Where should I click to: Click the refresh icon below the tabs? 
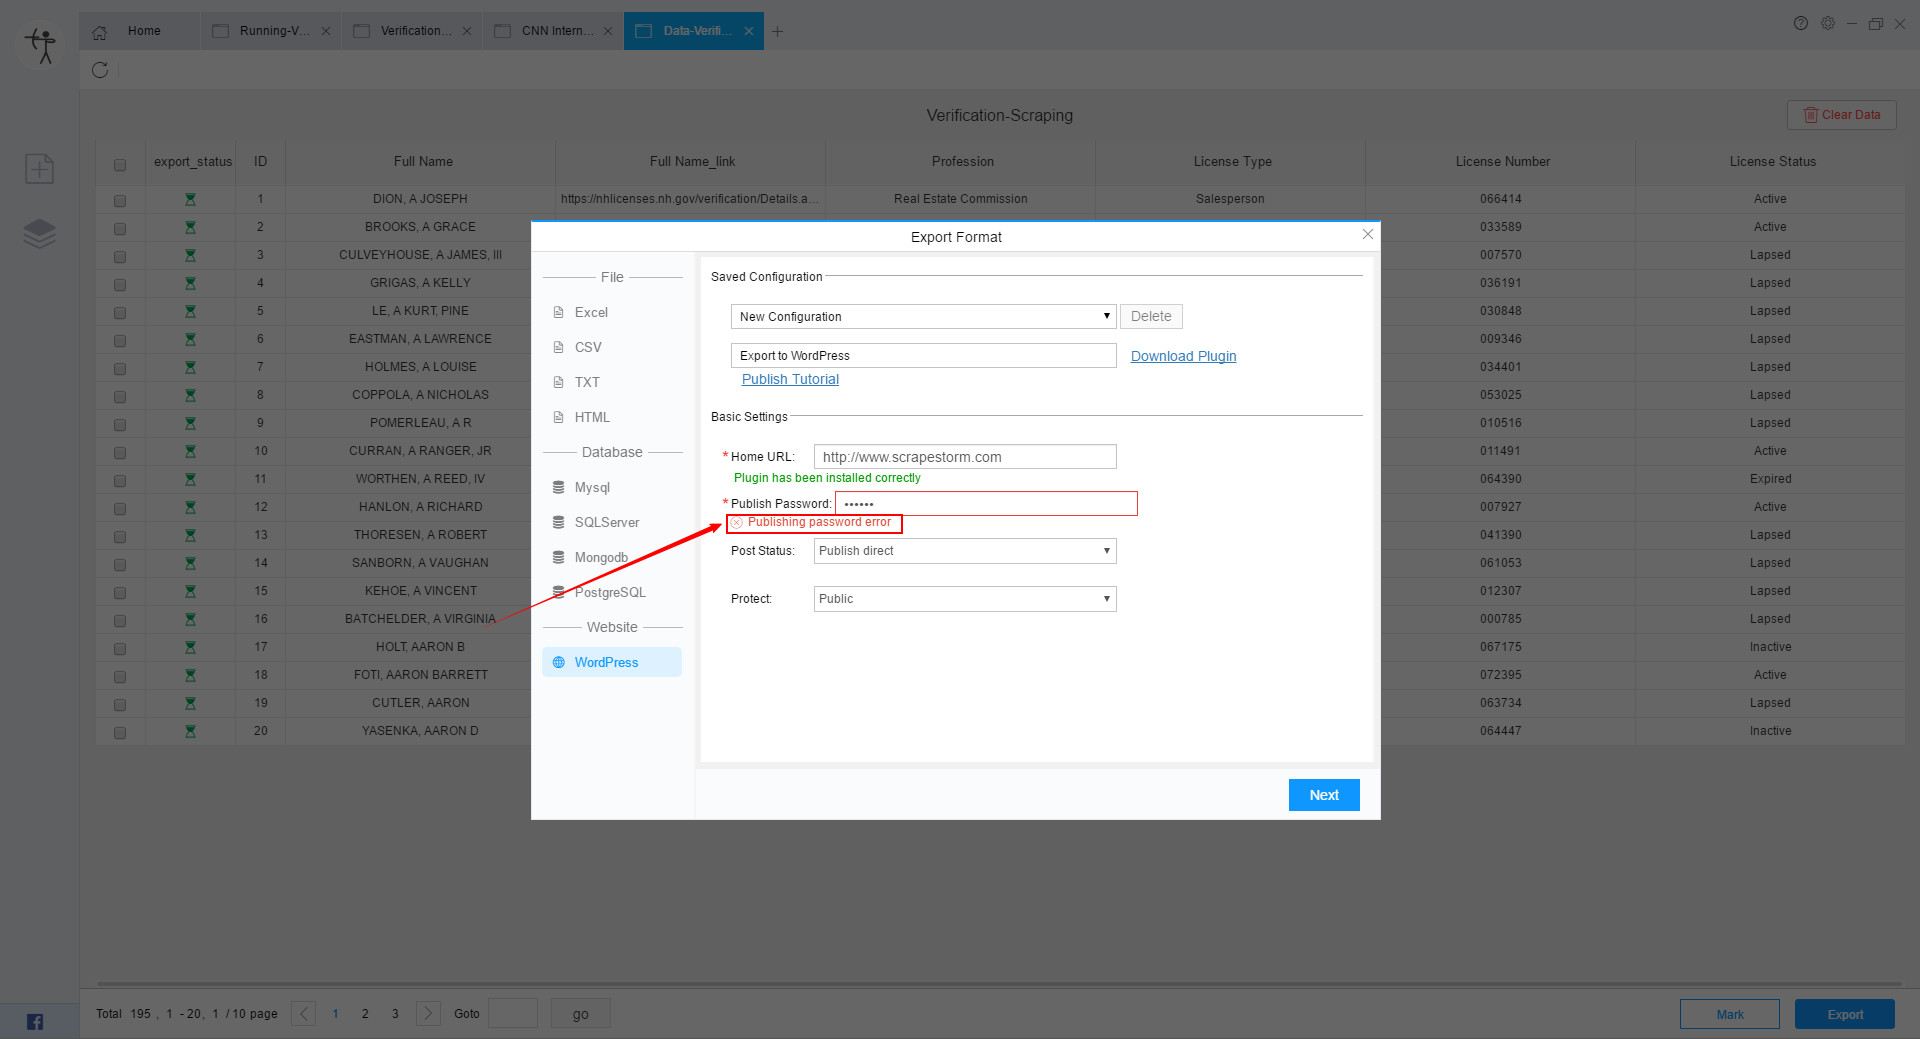[100, 70]
